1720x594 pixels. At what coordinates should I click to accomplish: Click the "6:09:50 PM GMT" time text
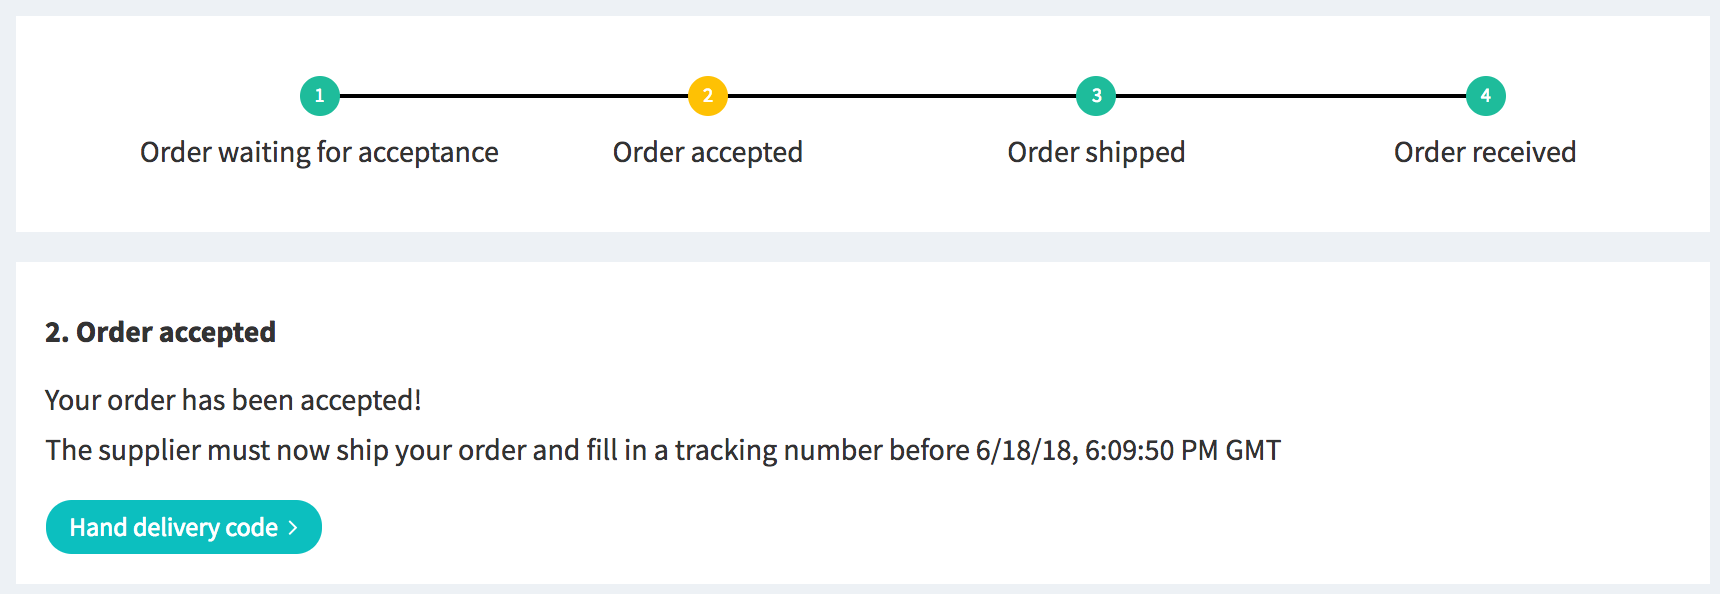1183,450
